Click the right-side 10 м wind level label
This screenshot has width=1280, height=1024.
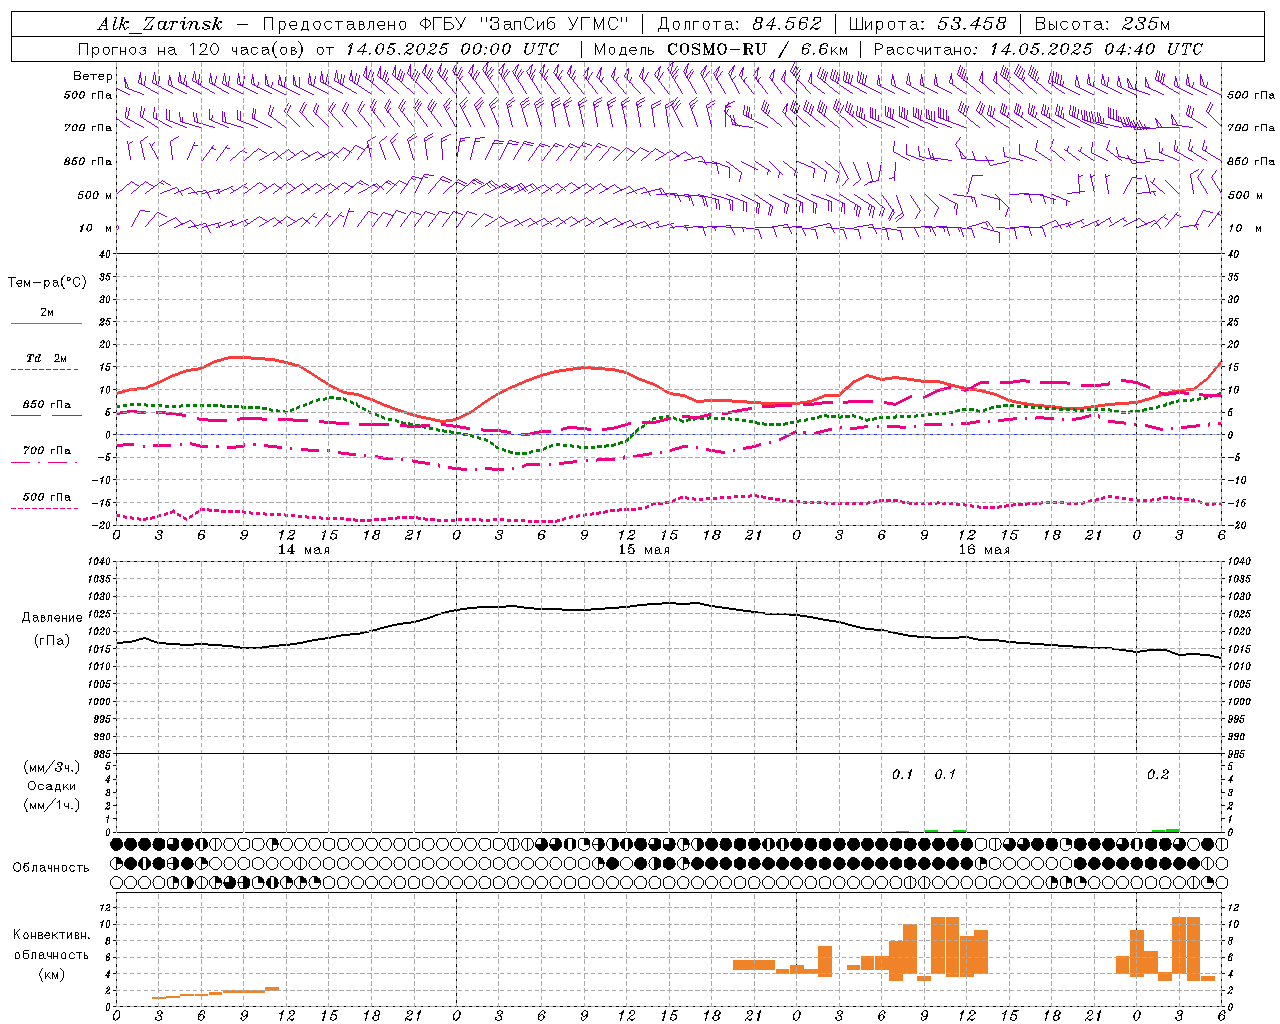[1245, 229]
